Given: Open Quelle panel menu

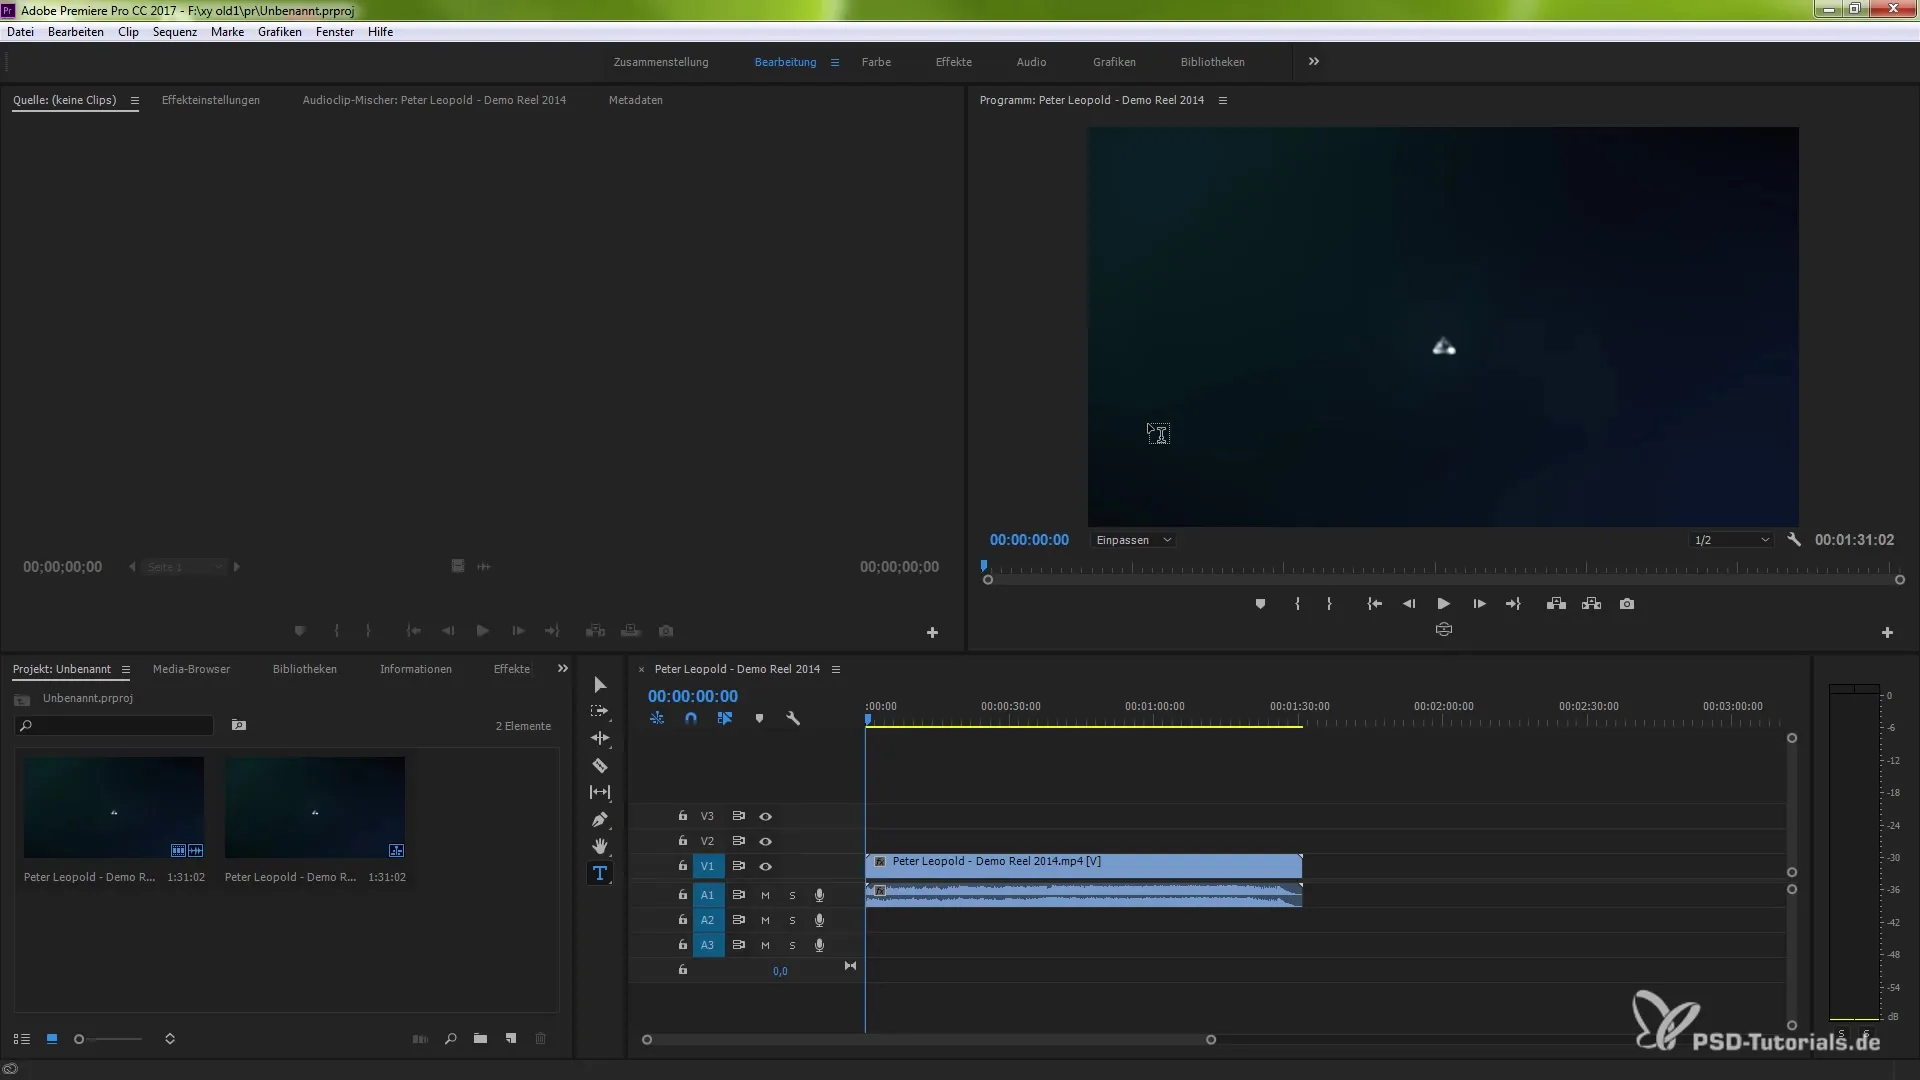Looking at the screenshot, I should click(134, 100).
